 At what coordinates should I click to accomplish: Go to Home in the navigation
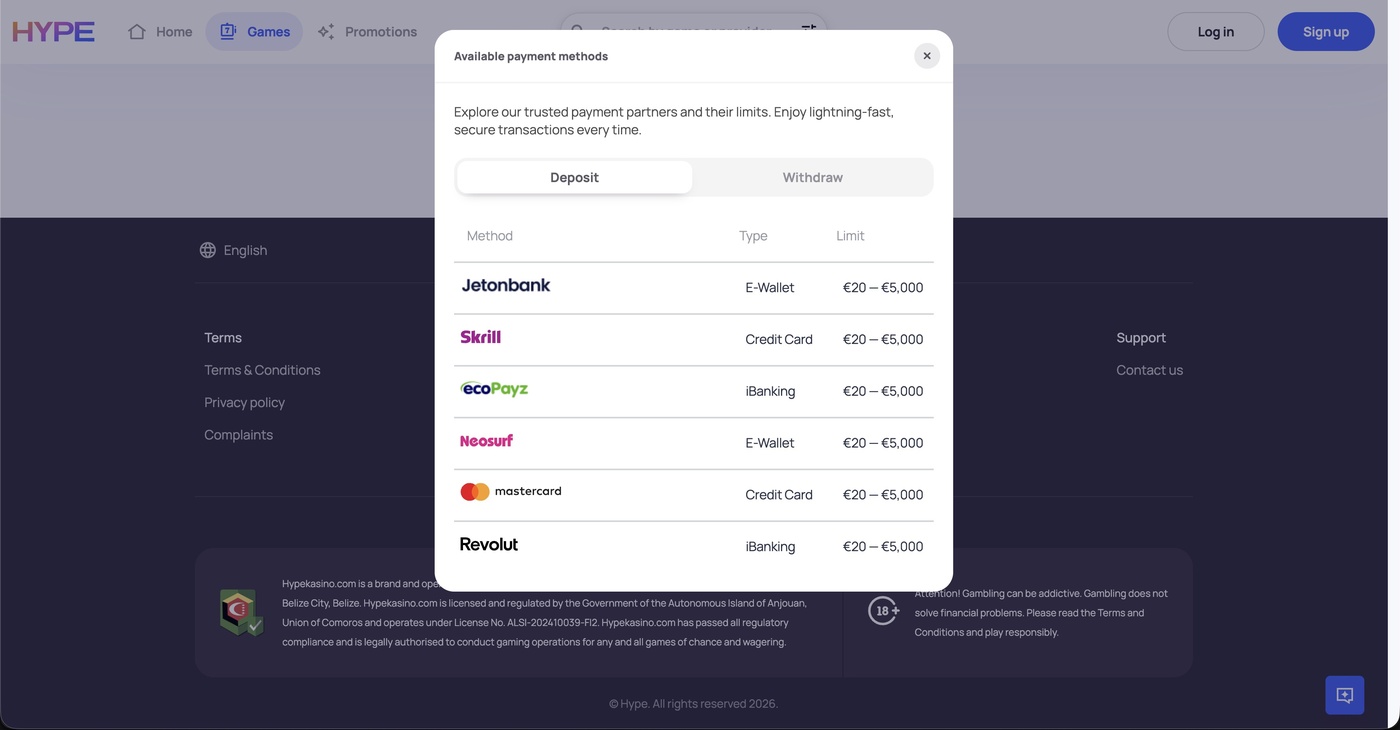[160, 32]
